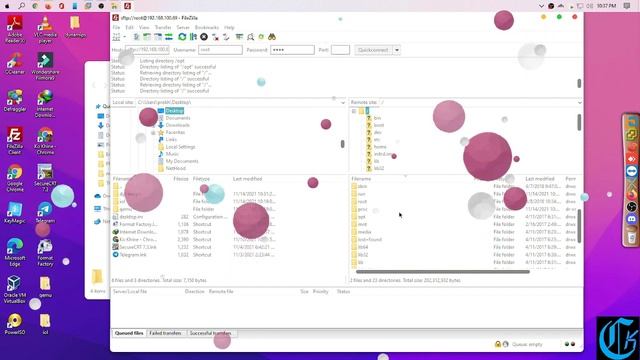Click the remote file list vertical scrollbar

click(580, 226)
